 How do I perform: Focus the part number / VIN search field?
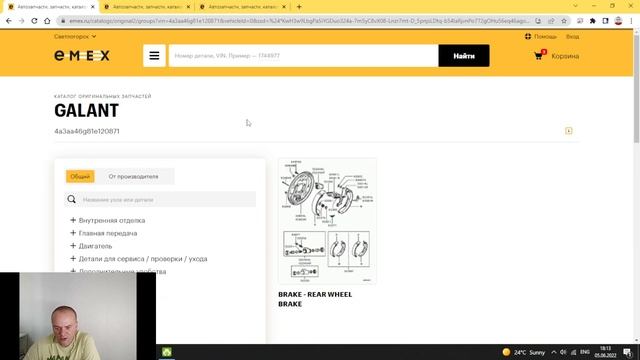(x=304, y=56)
